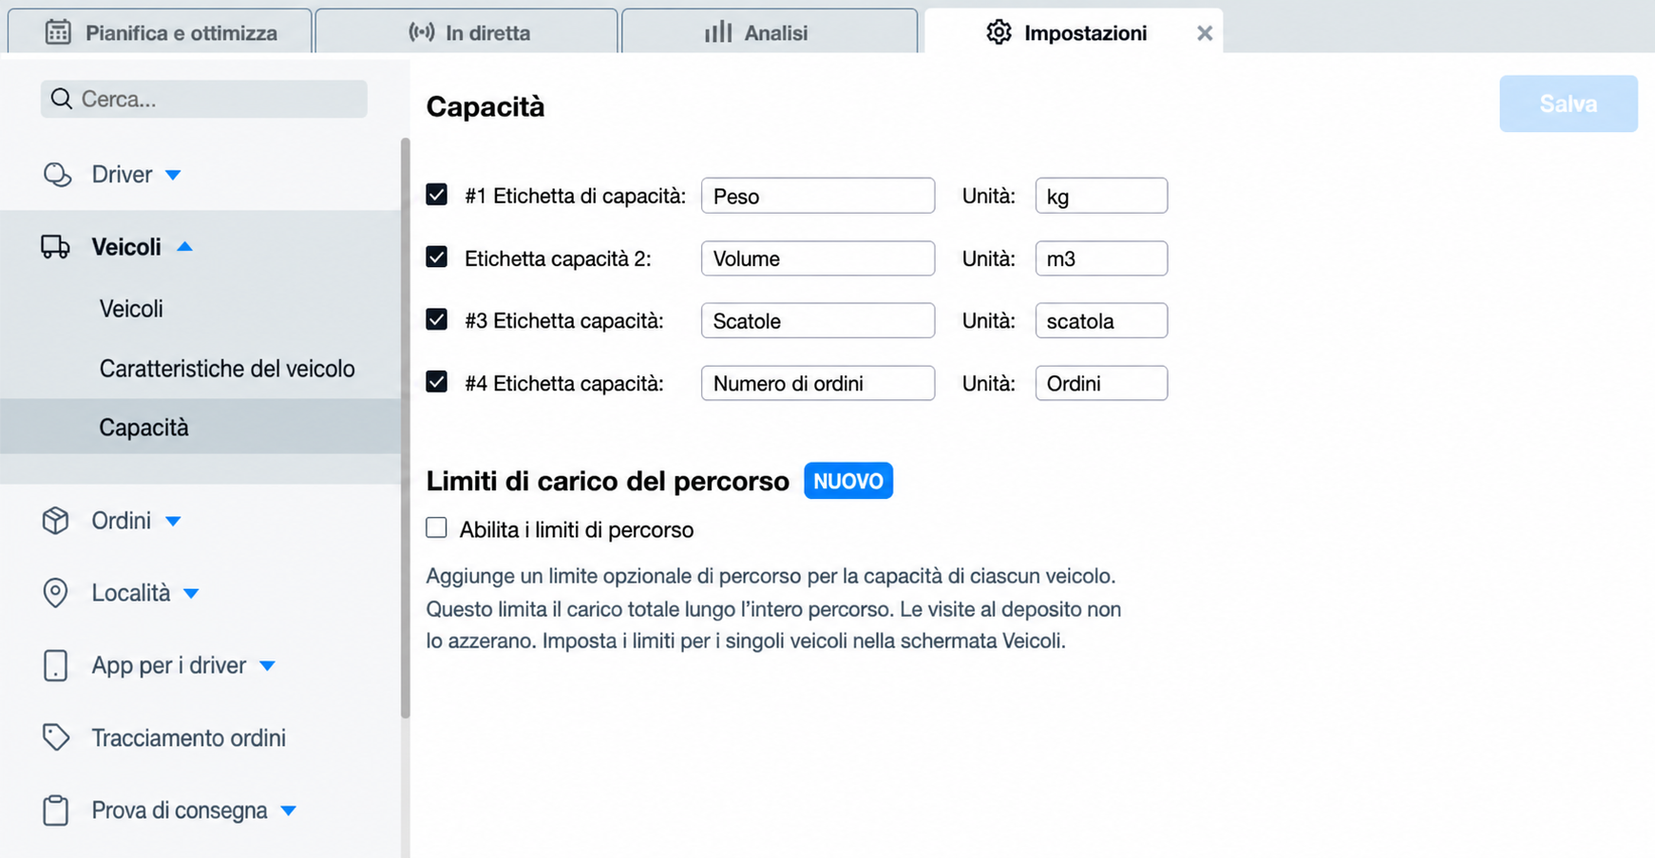
Task: Click the Driver steering wheel icon
Action: tap(57, 175)
